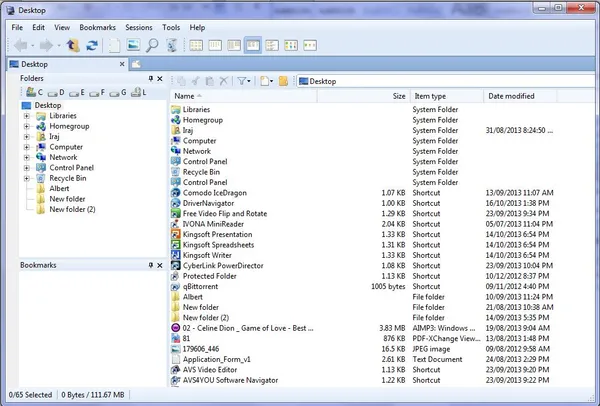Viewport: 600px width, 406px height.
Task: Close the Bookmarks panel
Action: click(160, 265)
